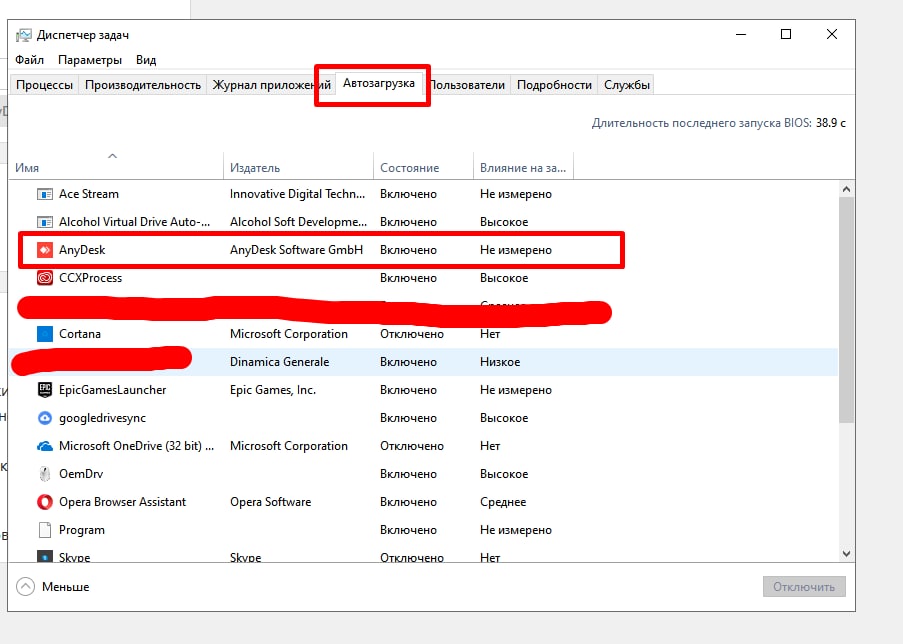Click the Skype app icon
Image resolution: width=903 pixels, height=644 pixels.
44,556
